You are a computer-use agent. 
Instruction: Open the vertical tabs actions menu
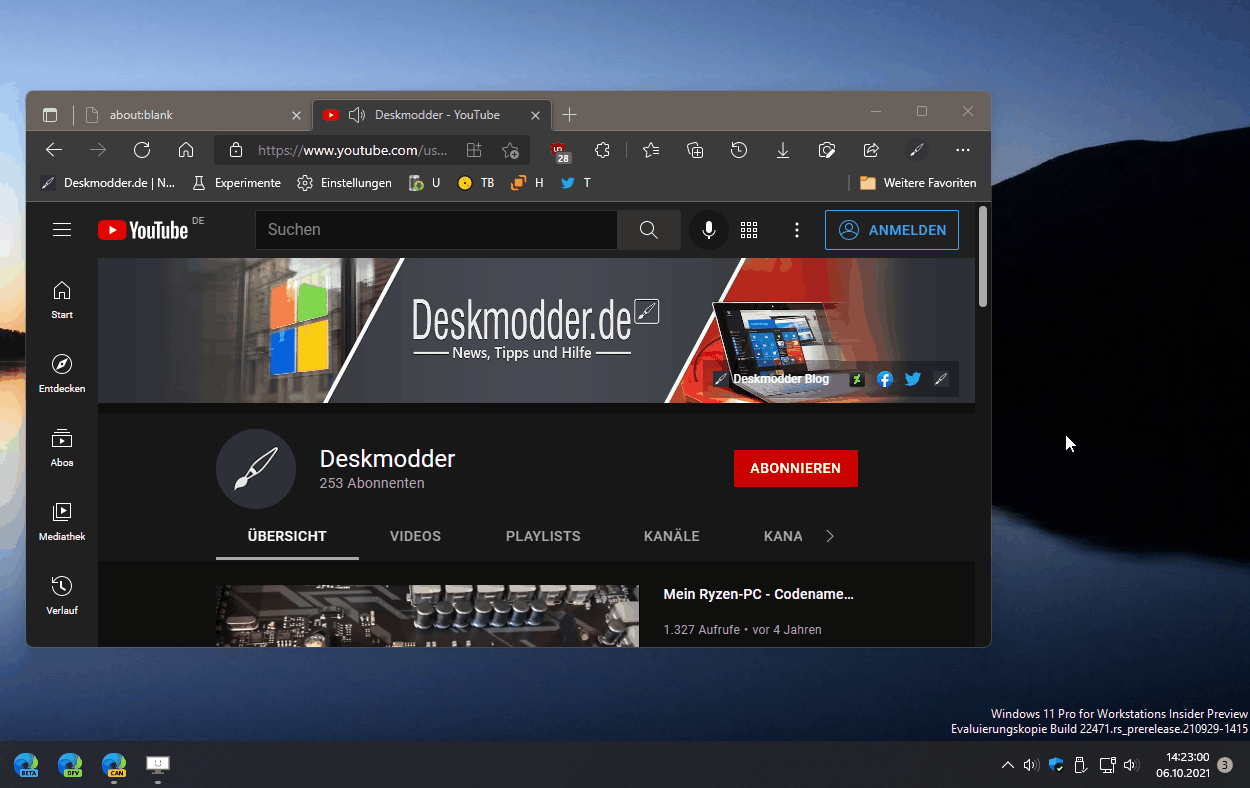pyautogui.click(x=50, y=115)
